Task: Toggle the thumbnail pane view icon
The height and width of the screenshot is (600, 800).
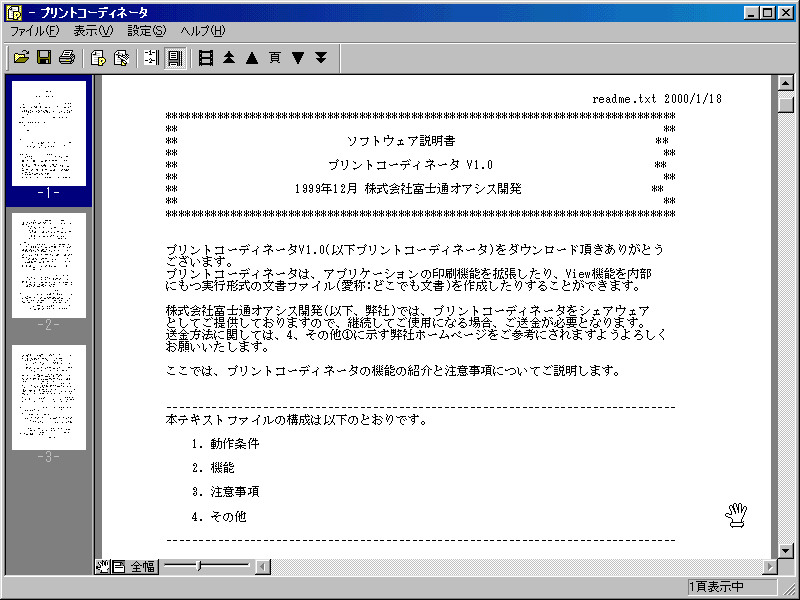Action: pos(175,58)
